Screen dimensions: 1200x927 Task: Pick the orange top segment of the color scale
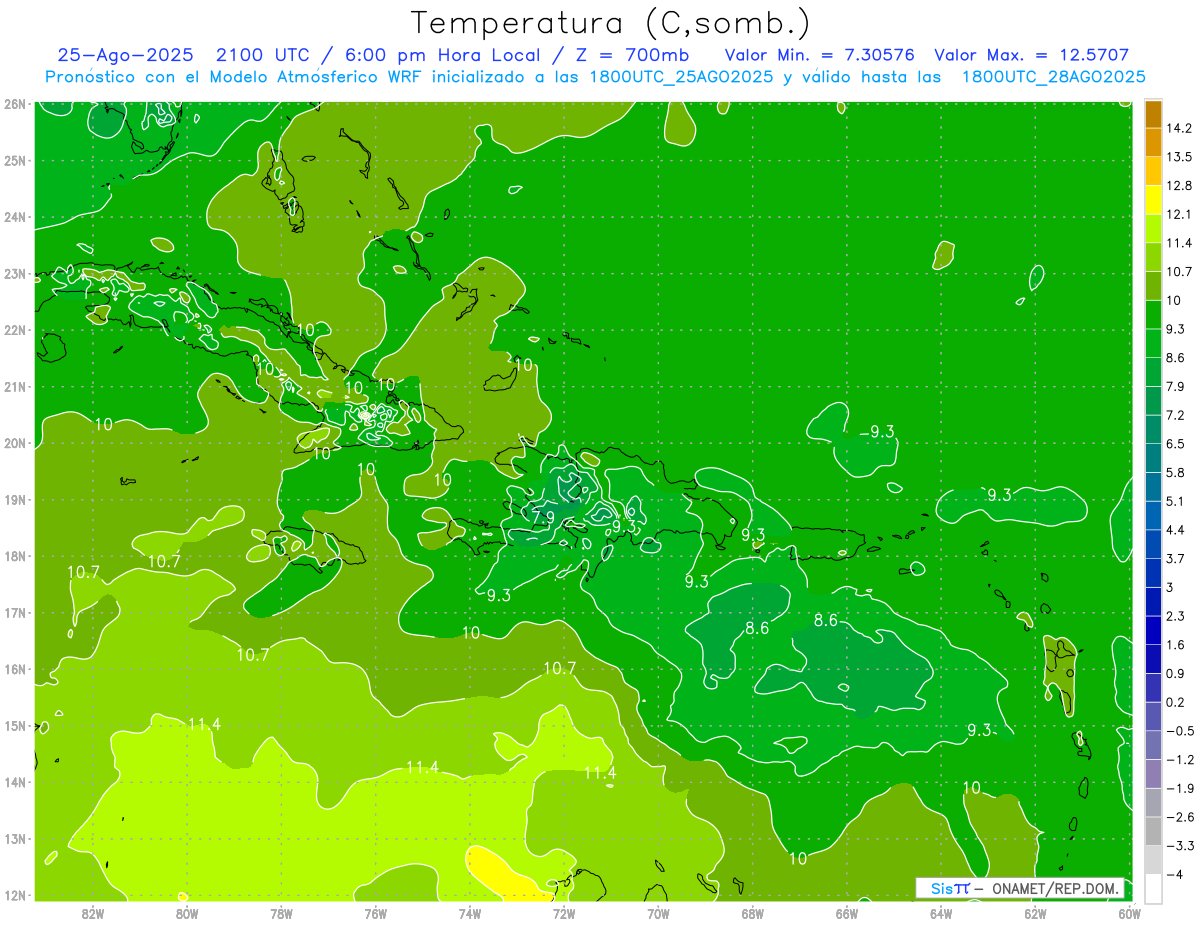(1153, 114)
